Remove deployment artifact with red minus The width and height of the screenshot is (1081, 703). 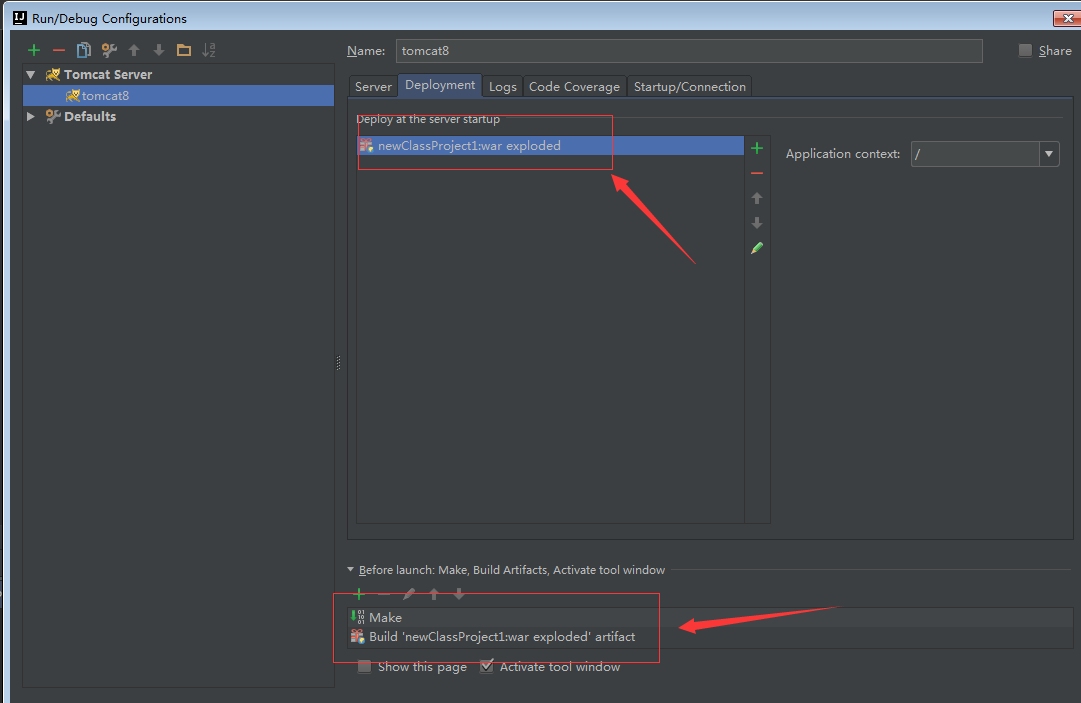click(x=757, y=173)
